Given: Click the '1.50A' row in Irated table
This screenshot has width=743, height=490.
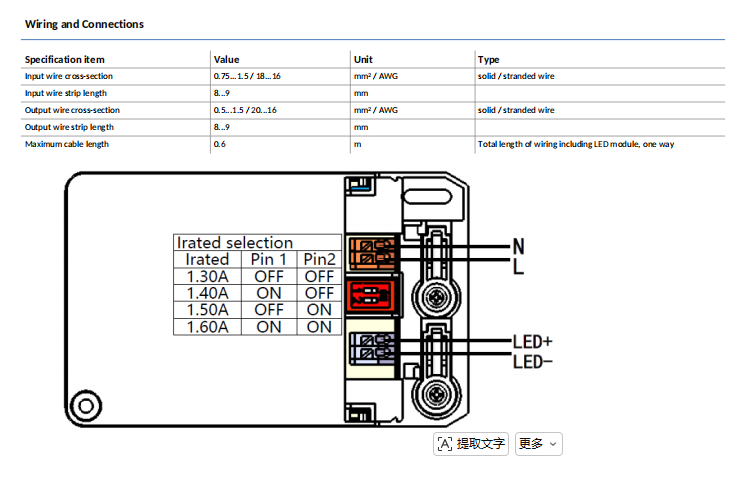Looking at the screenshot, I should 257,310.
